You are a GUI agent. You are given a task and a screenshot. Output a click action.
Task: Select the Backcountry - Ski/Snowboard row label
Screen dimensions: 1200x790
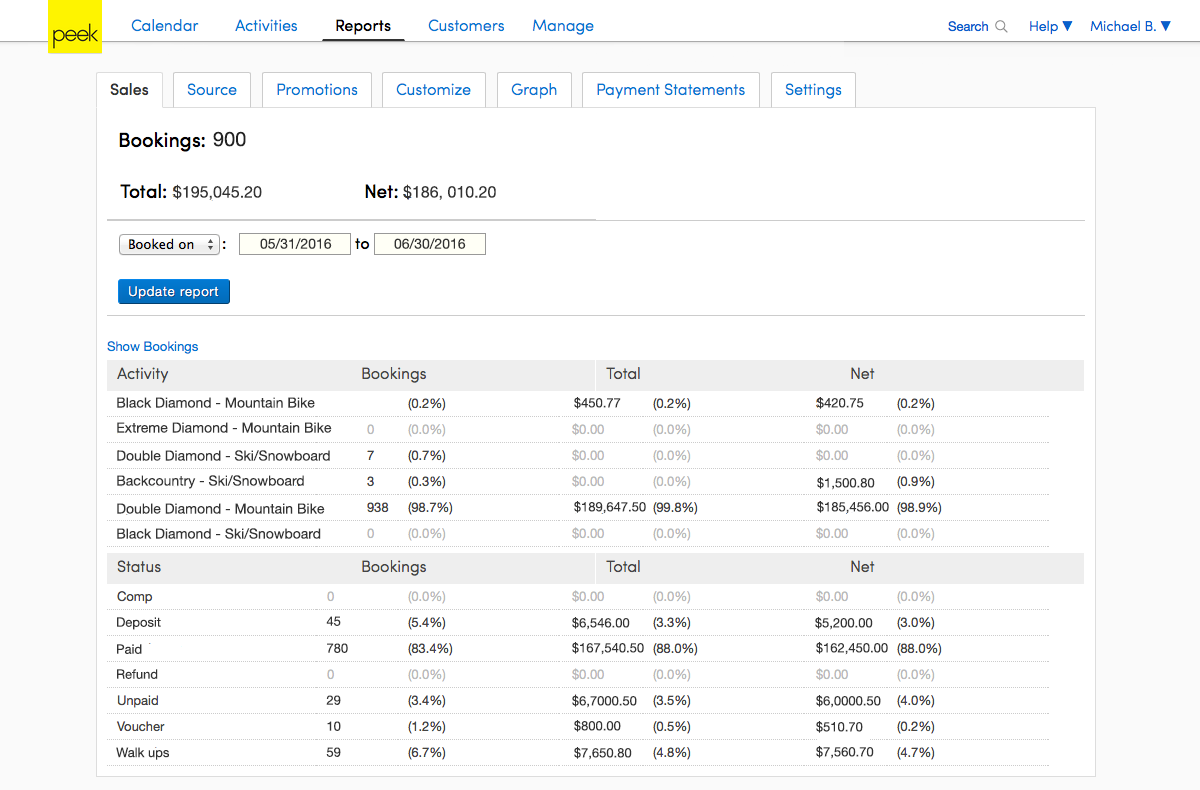point(210,481)
